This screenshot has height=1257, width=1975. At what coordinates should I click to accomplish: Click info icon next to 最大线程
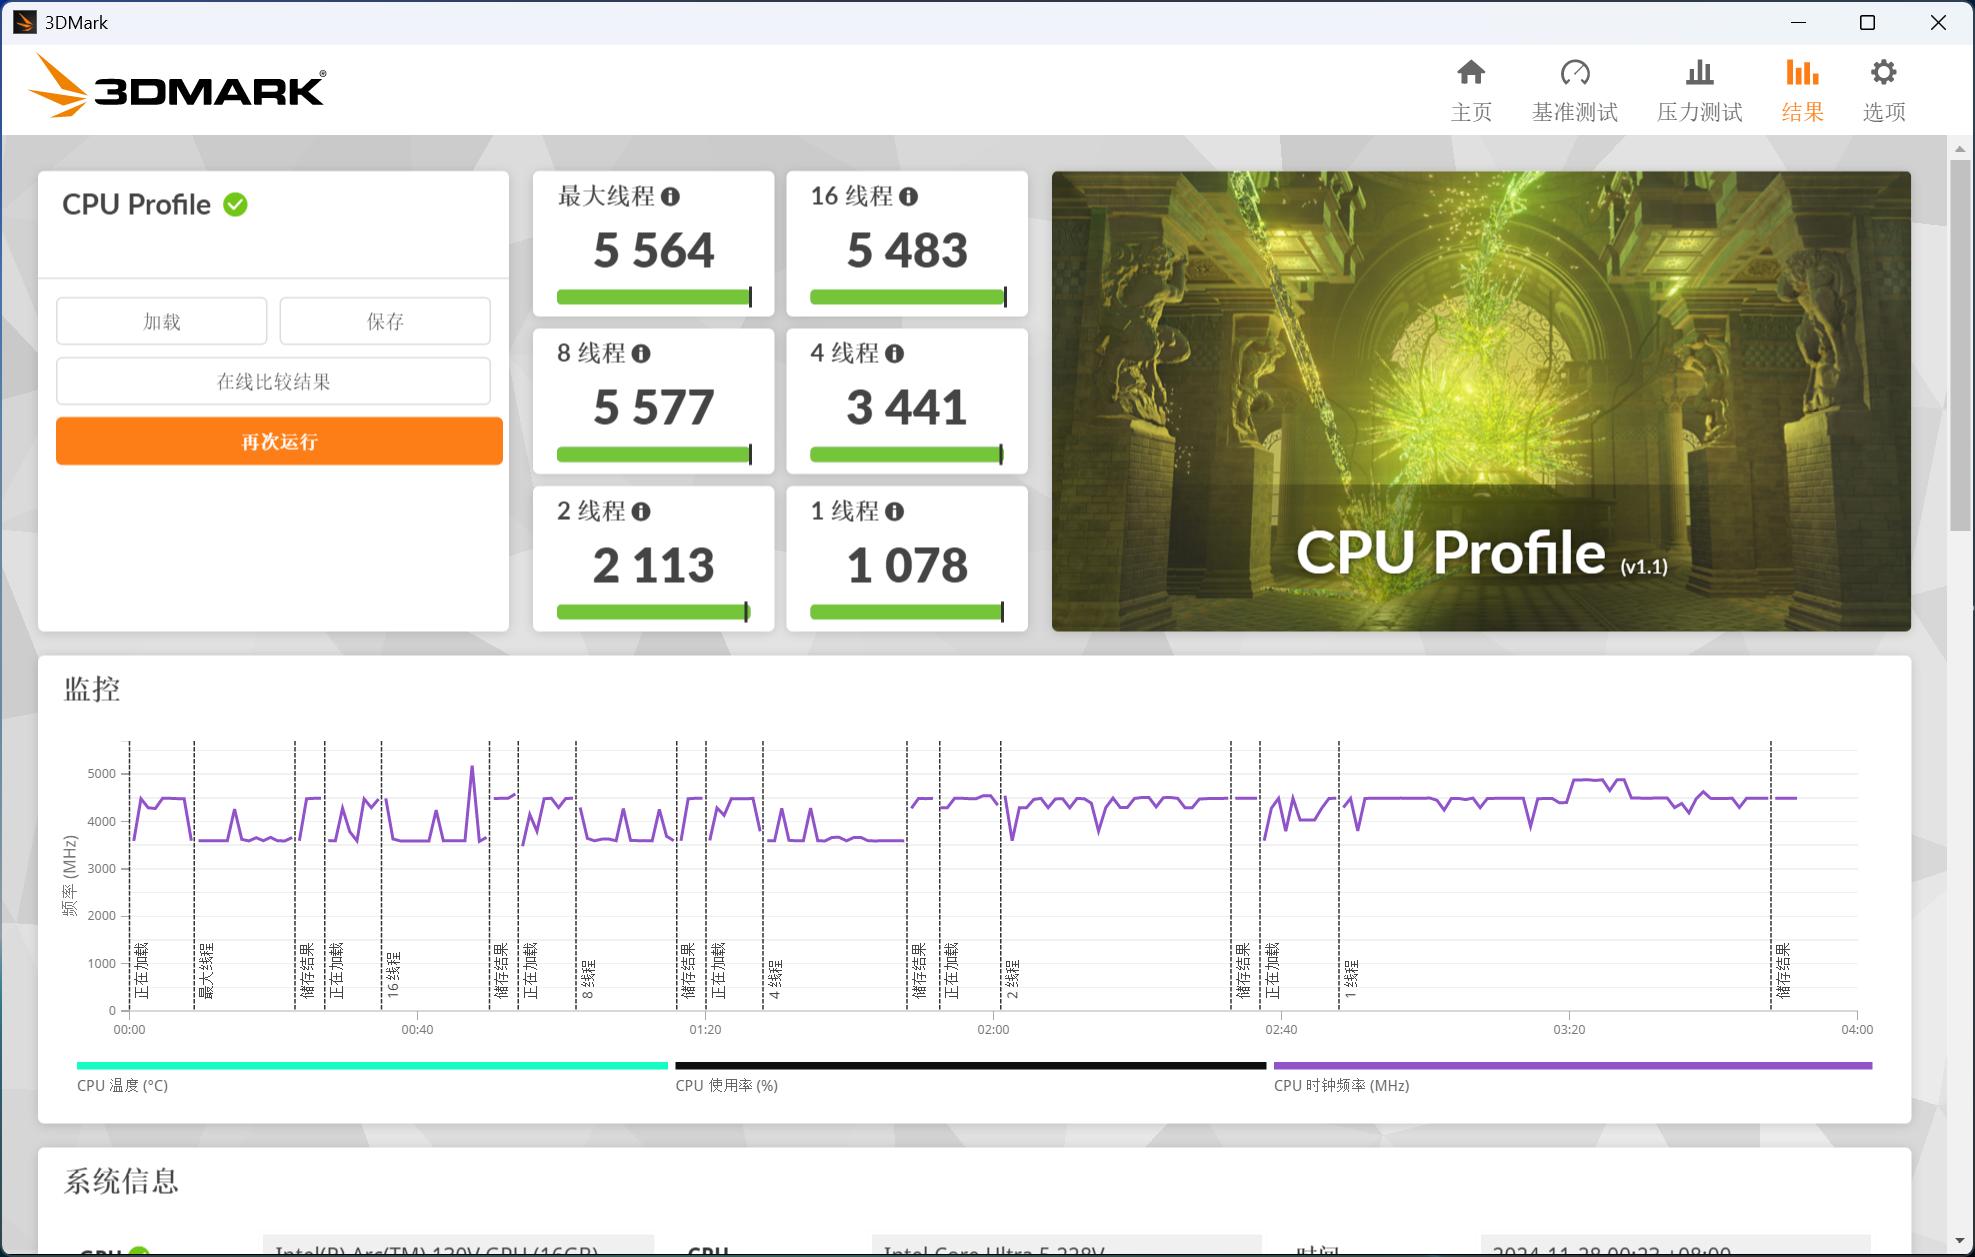pyautogui.click(x=670, y=197)
